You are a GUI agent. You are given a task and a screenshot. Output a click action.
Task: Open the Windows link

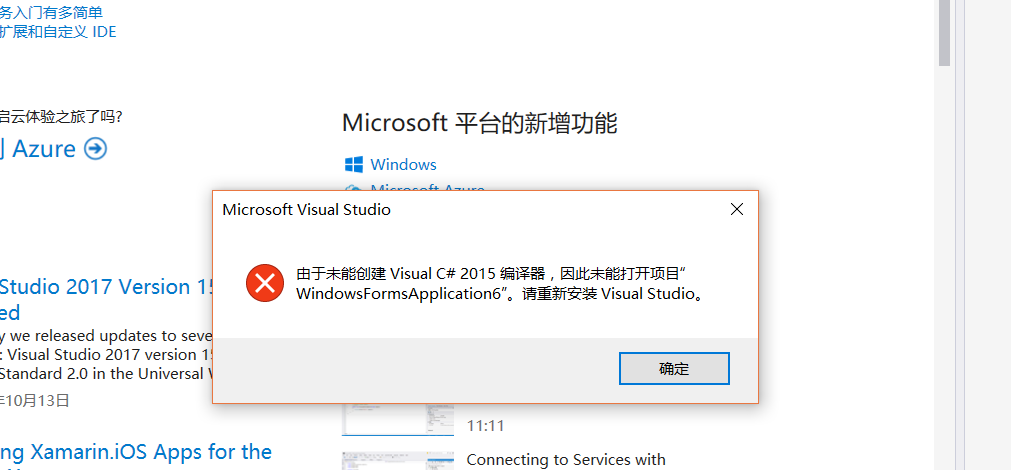[403, 164]
